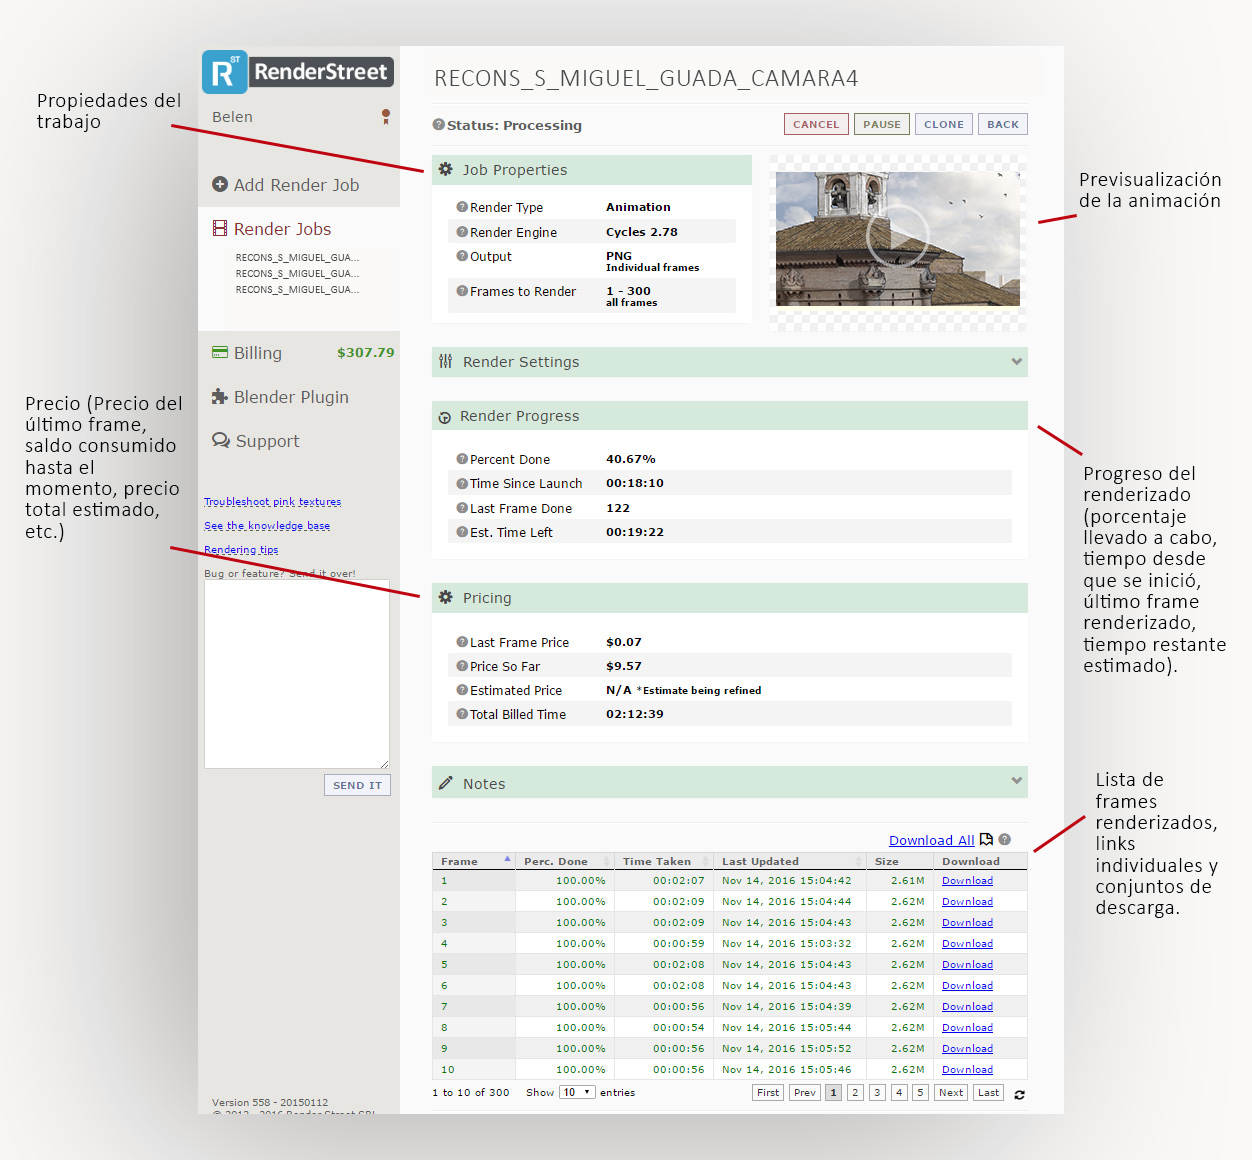Click the help icon next to Status
The width and height of the screenshot is (1252, 1160).
tap(438, 125)
